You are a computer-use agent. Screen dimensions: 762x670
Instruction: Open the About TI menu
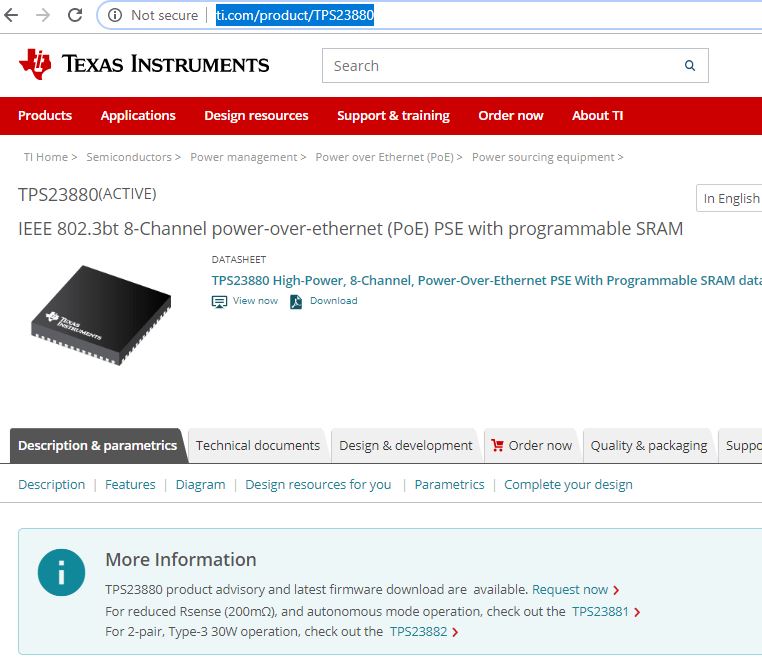click(x=597, y=116)
